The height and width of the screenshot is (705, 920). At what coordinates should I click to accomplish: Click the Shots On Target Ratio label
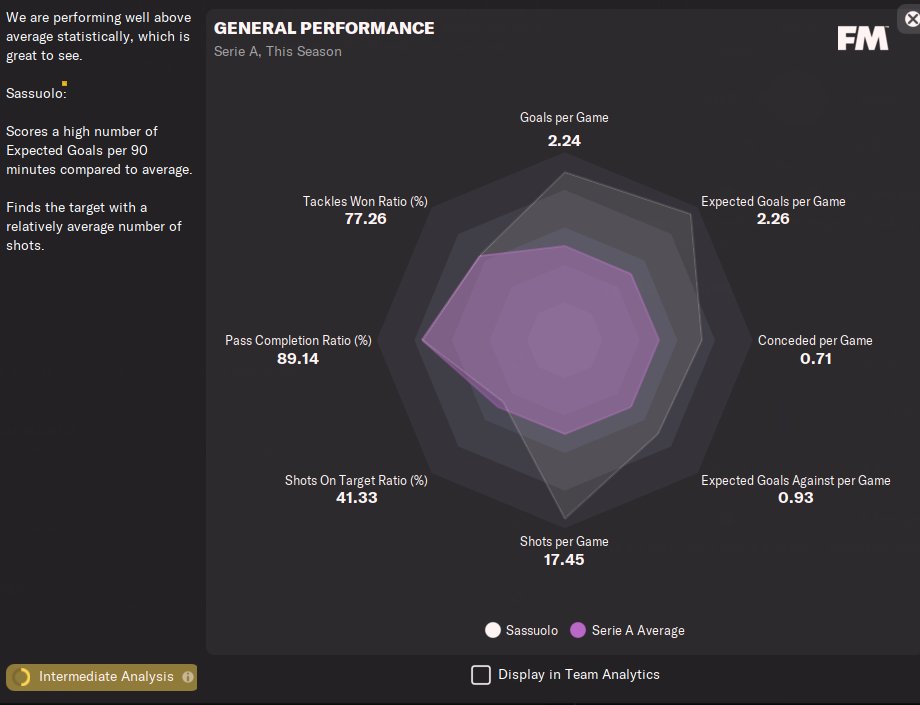coord(356,481)
